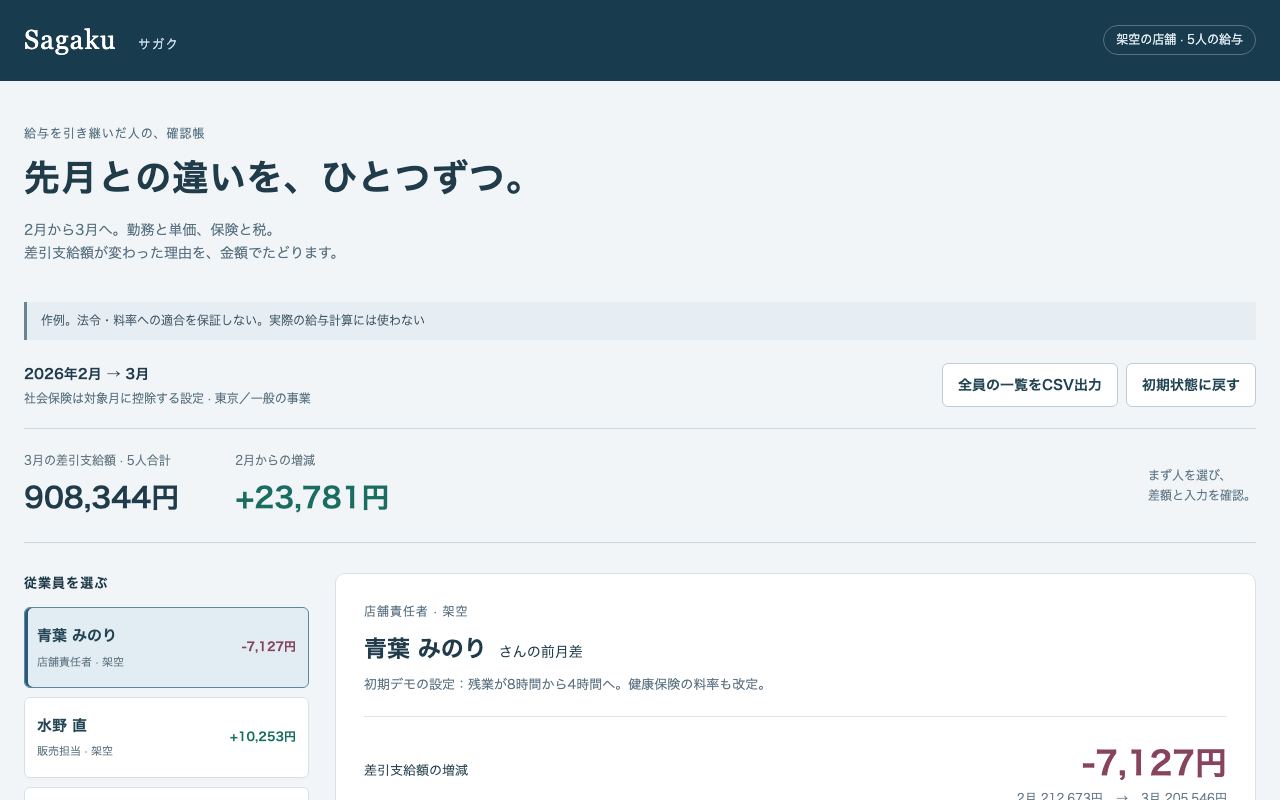Image resolution: width=1280 pixels, height=800 pixels.
Task: Click the 2026年2月 → 3月 period label
Action: coord(87,374)
